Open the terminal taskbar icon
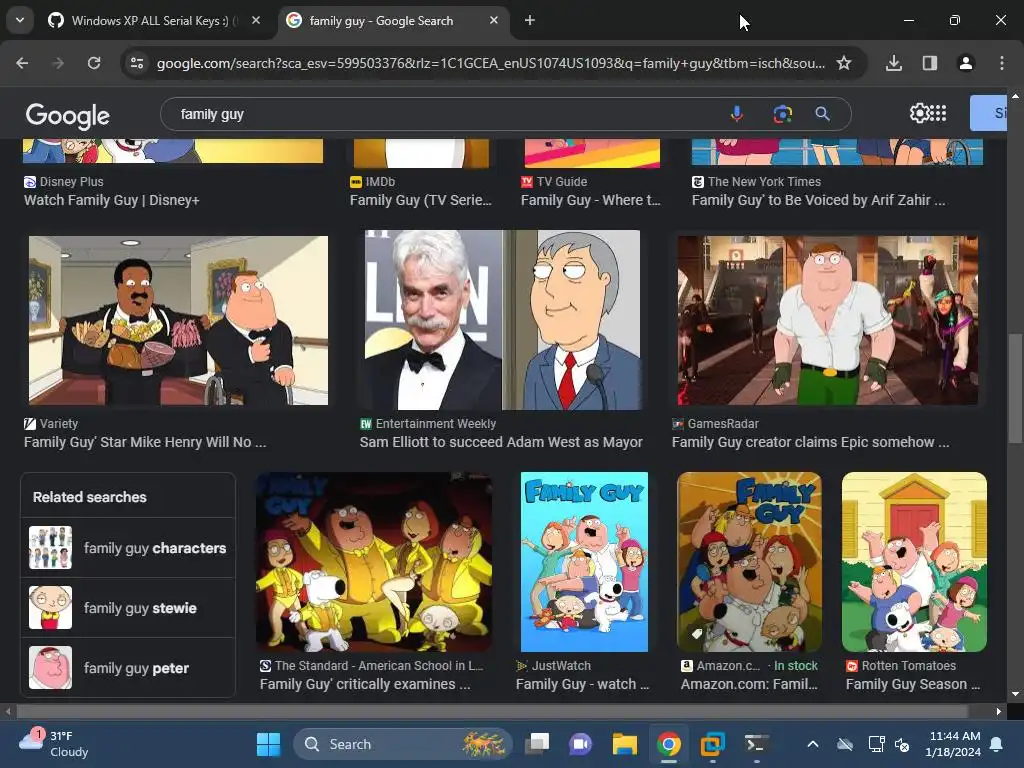This screenshot has height=768, width=1024. click(x=756, y=744)
